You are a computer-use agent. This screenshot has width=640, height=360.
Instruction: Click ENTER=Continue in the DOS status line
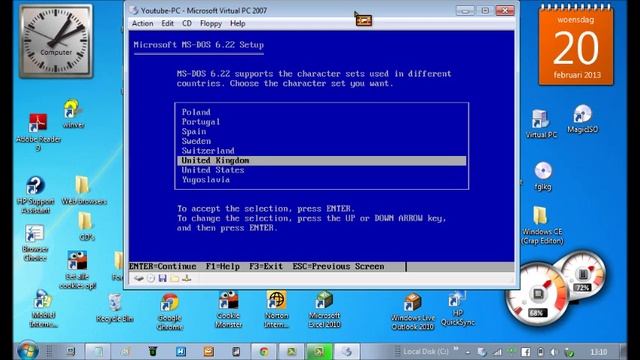pos(162,267)
